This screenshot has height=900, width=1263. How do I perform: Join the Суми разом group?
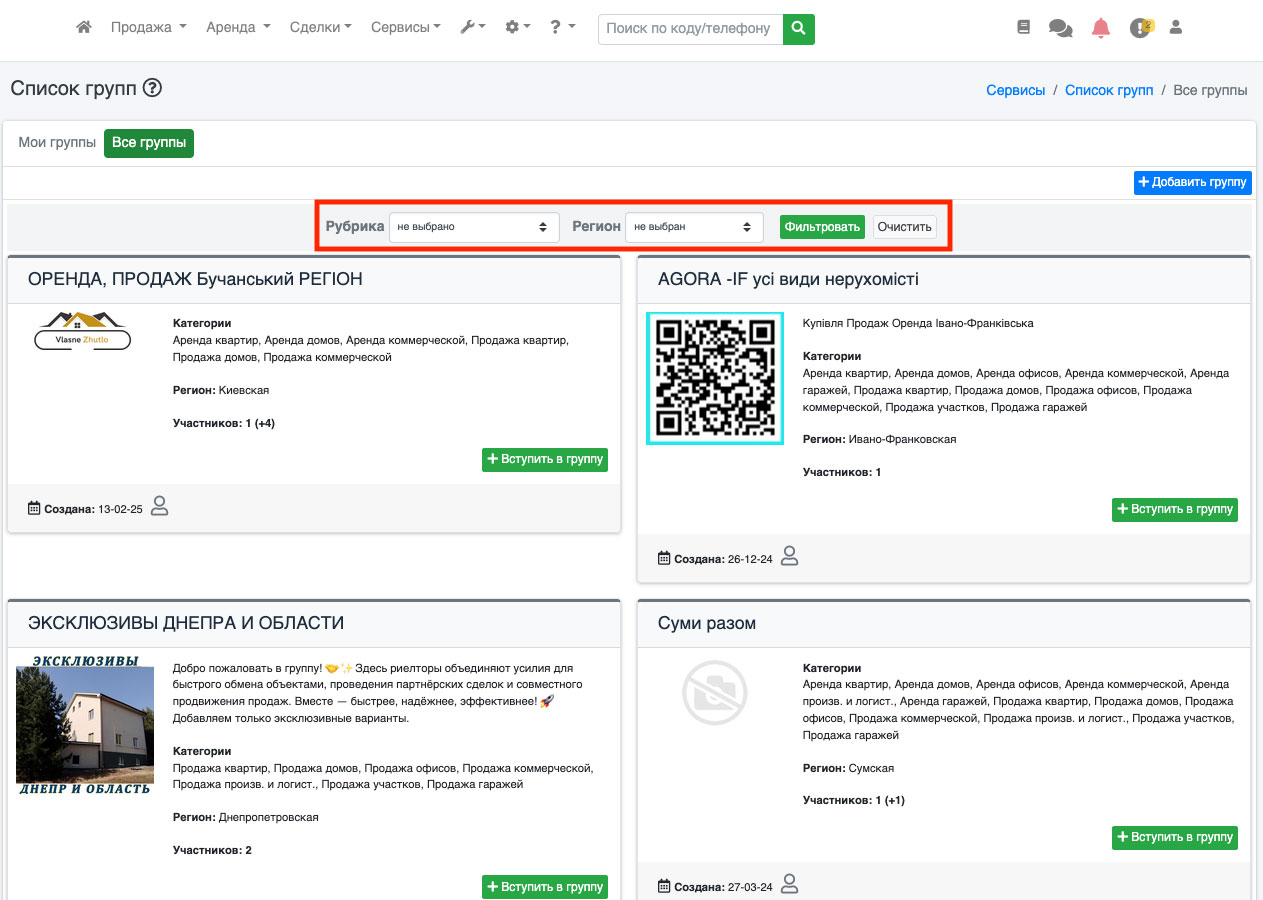click(x=1174, y=837)
